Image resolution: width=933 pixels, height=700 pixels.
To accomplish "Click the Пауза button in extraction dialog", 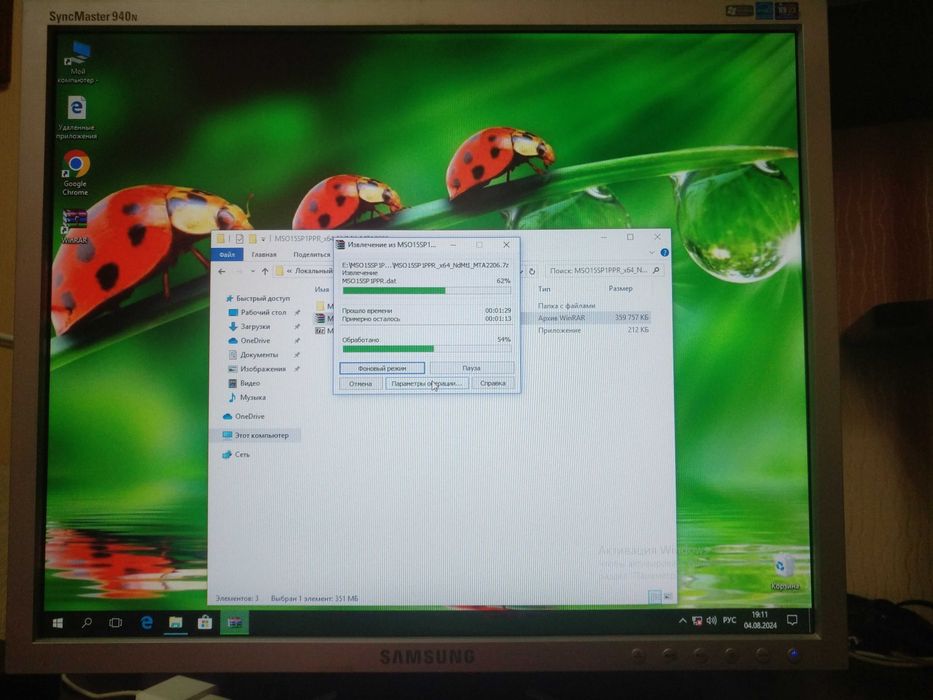I will click(x=471, y=368).
